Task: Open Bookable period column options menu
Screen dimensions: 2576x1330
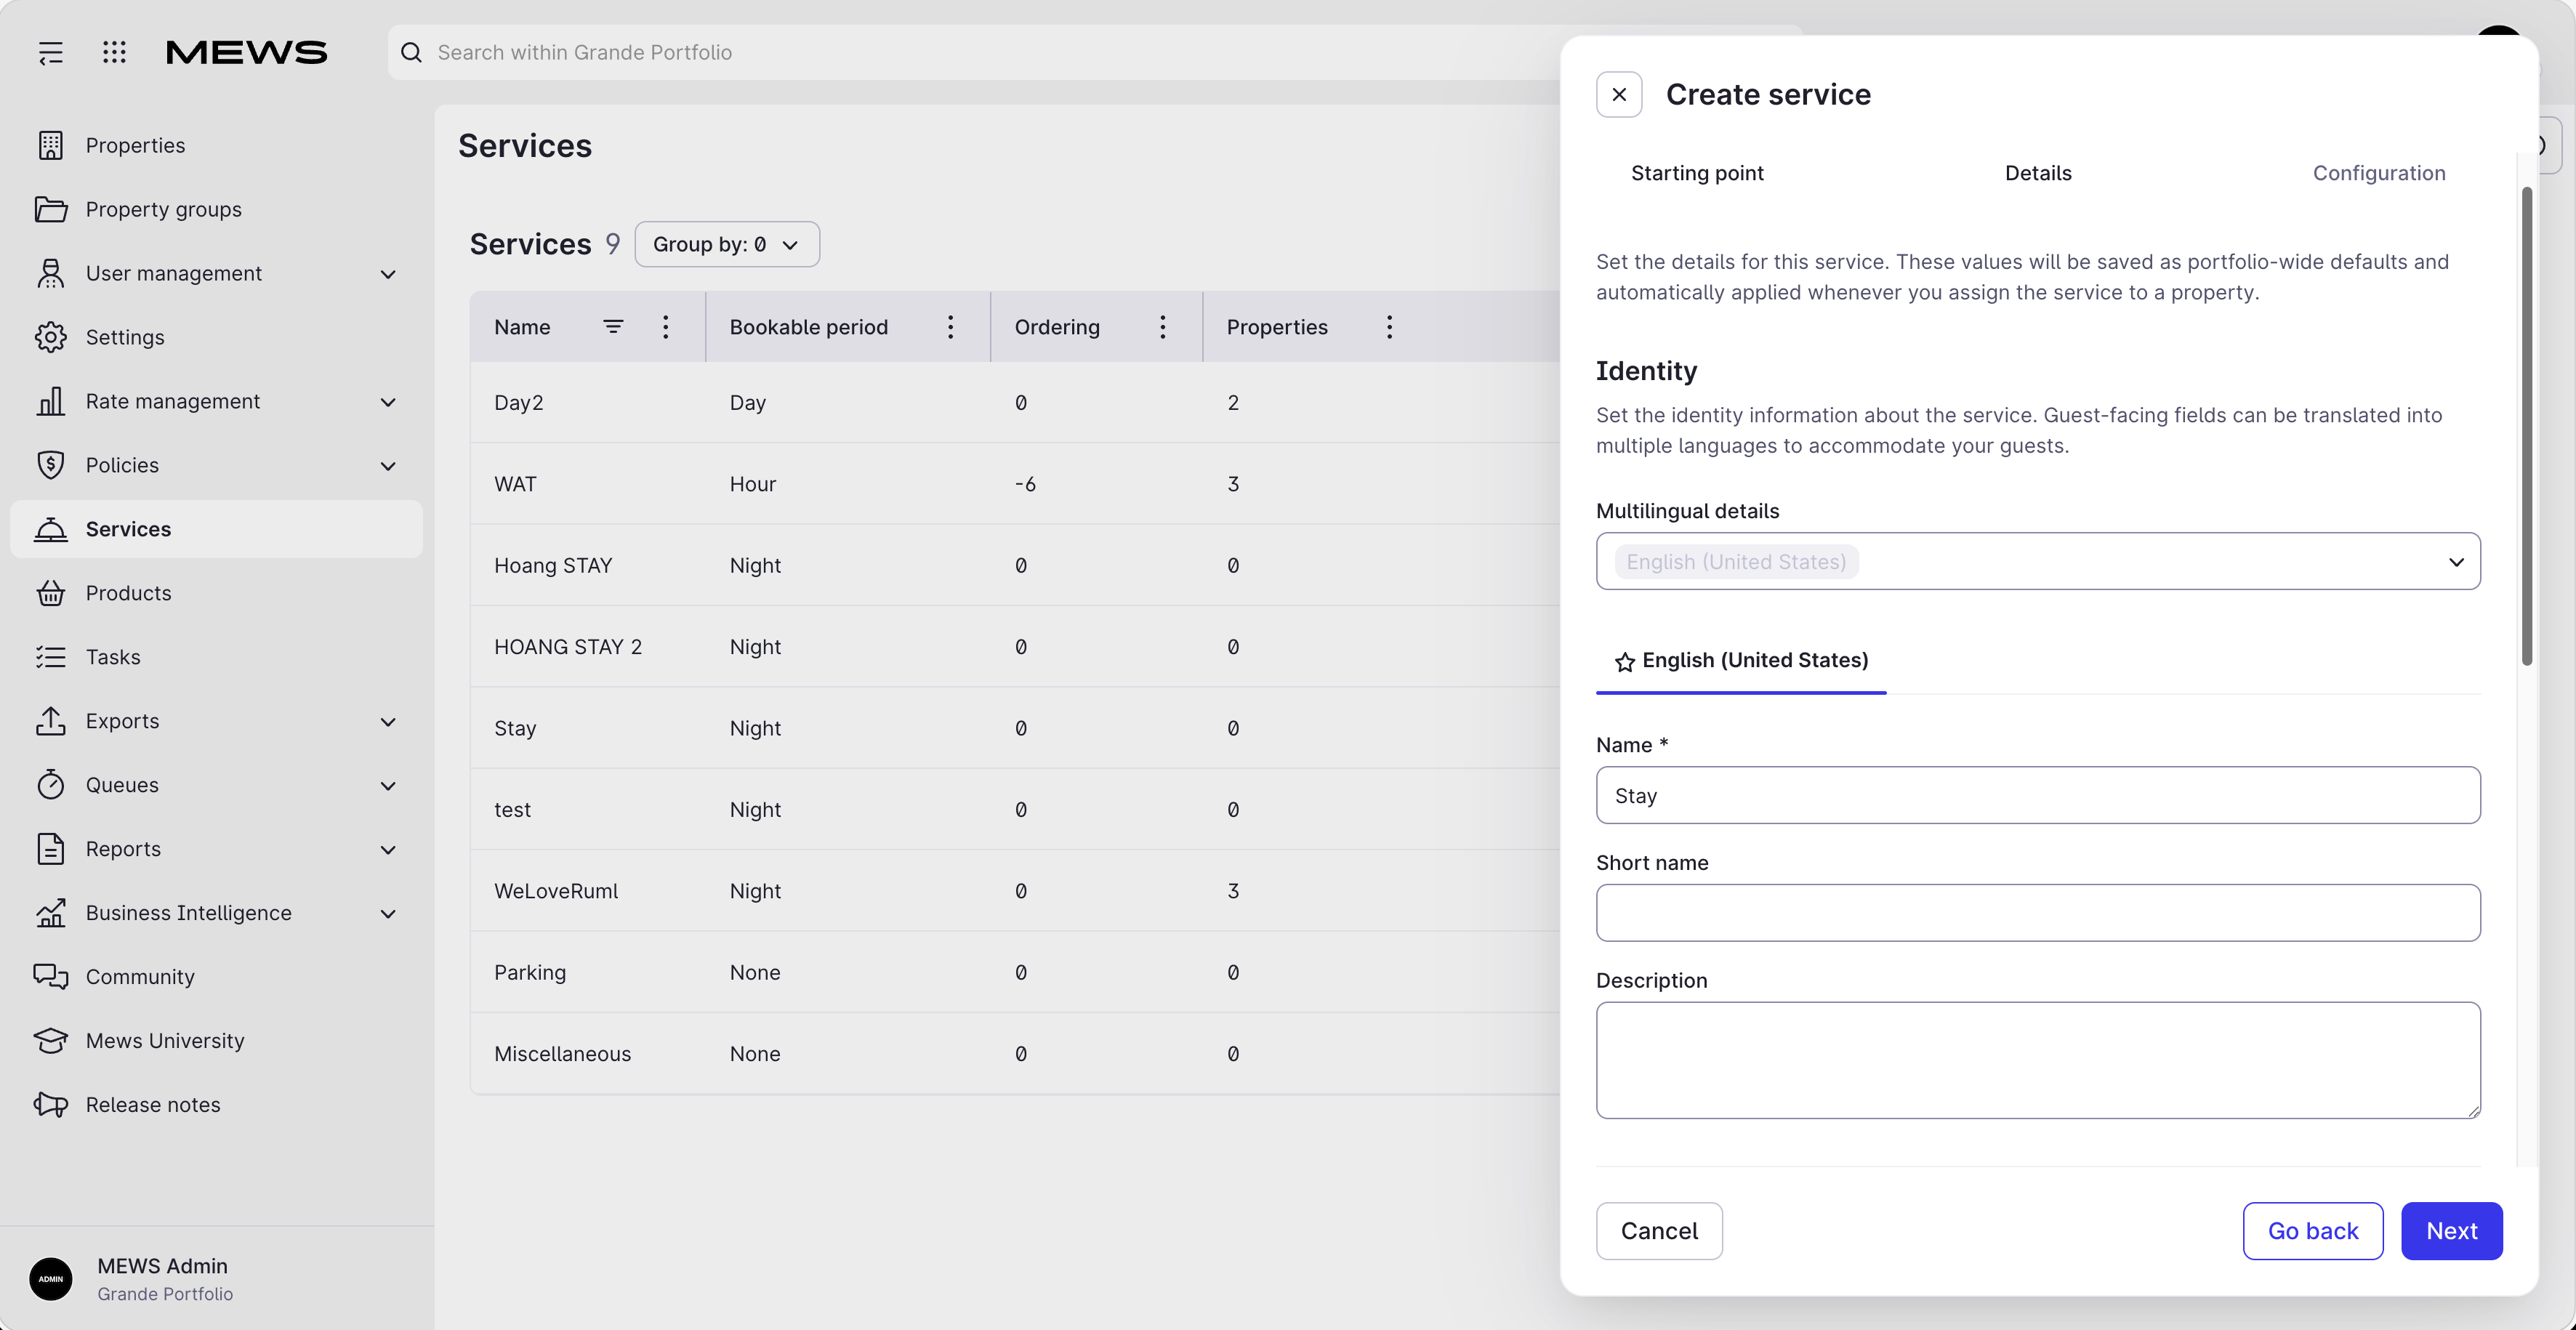Action: tap(951, 327)
